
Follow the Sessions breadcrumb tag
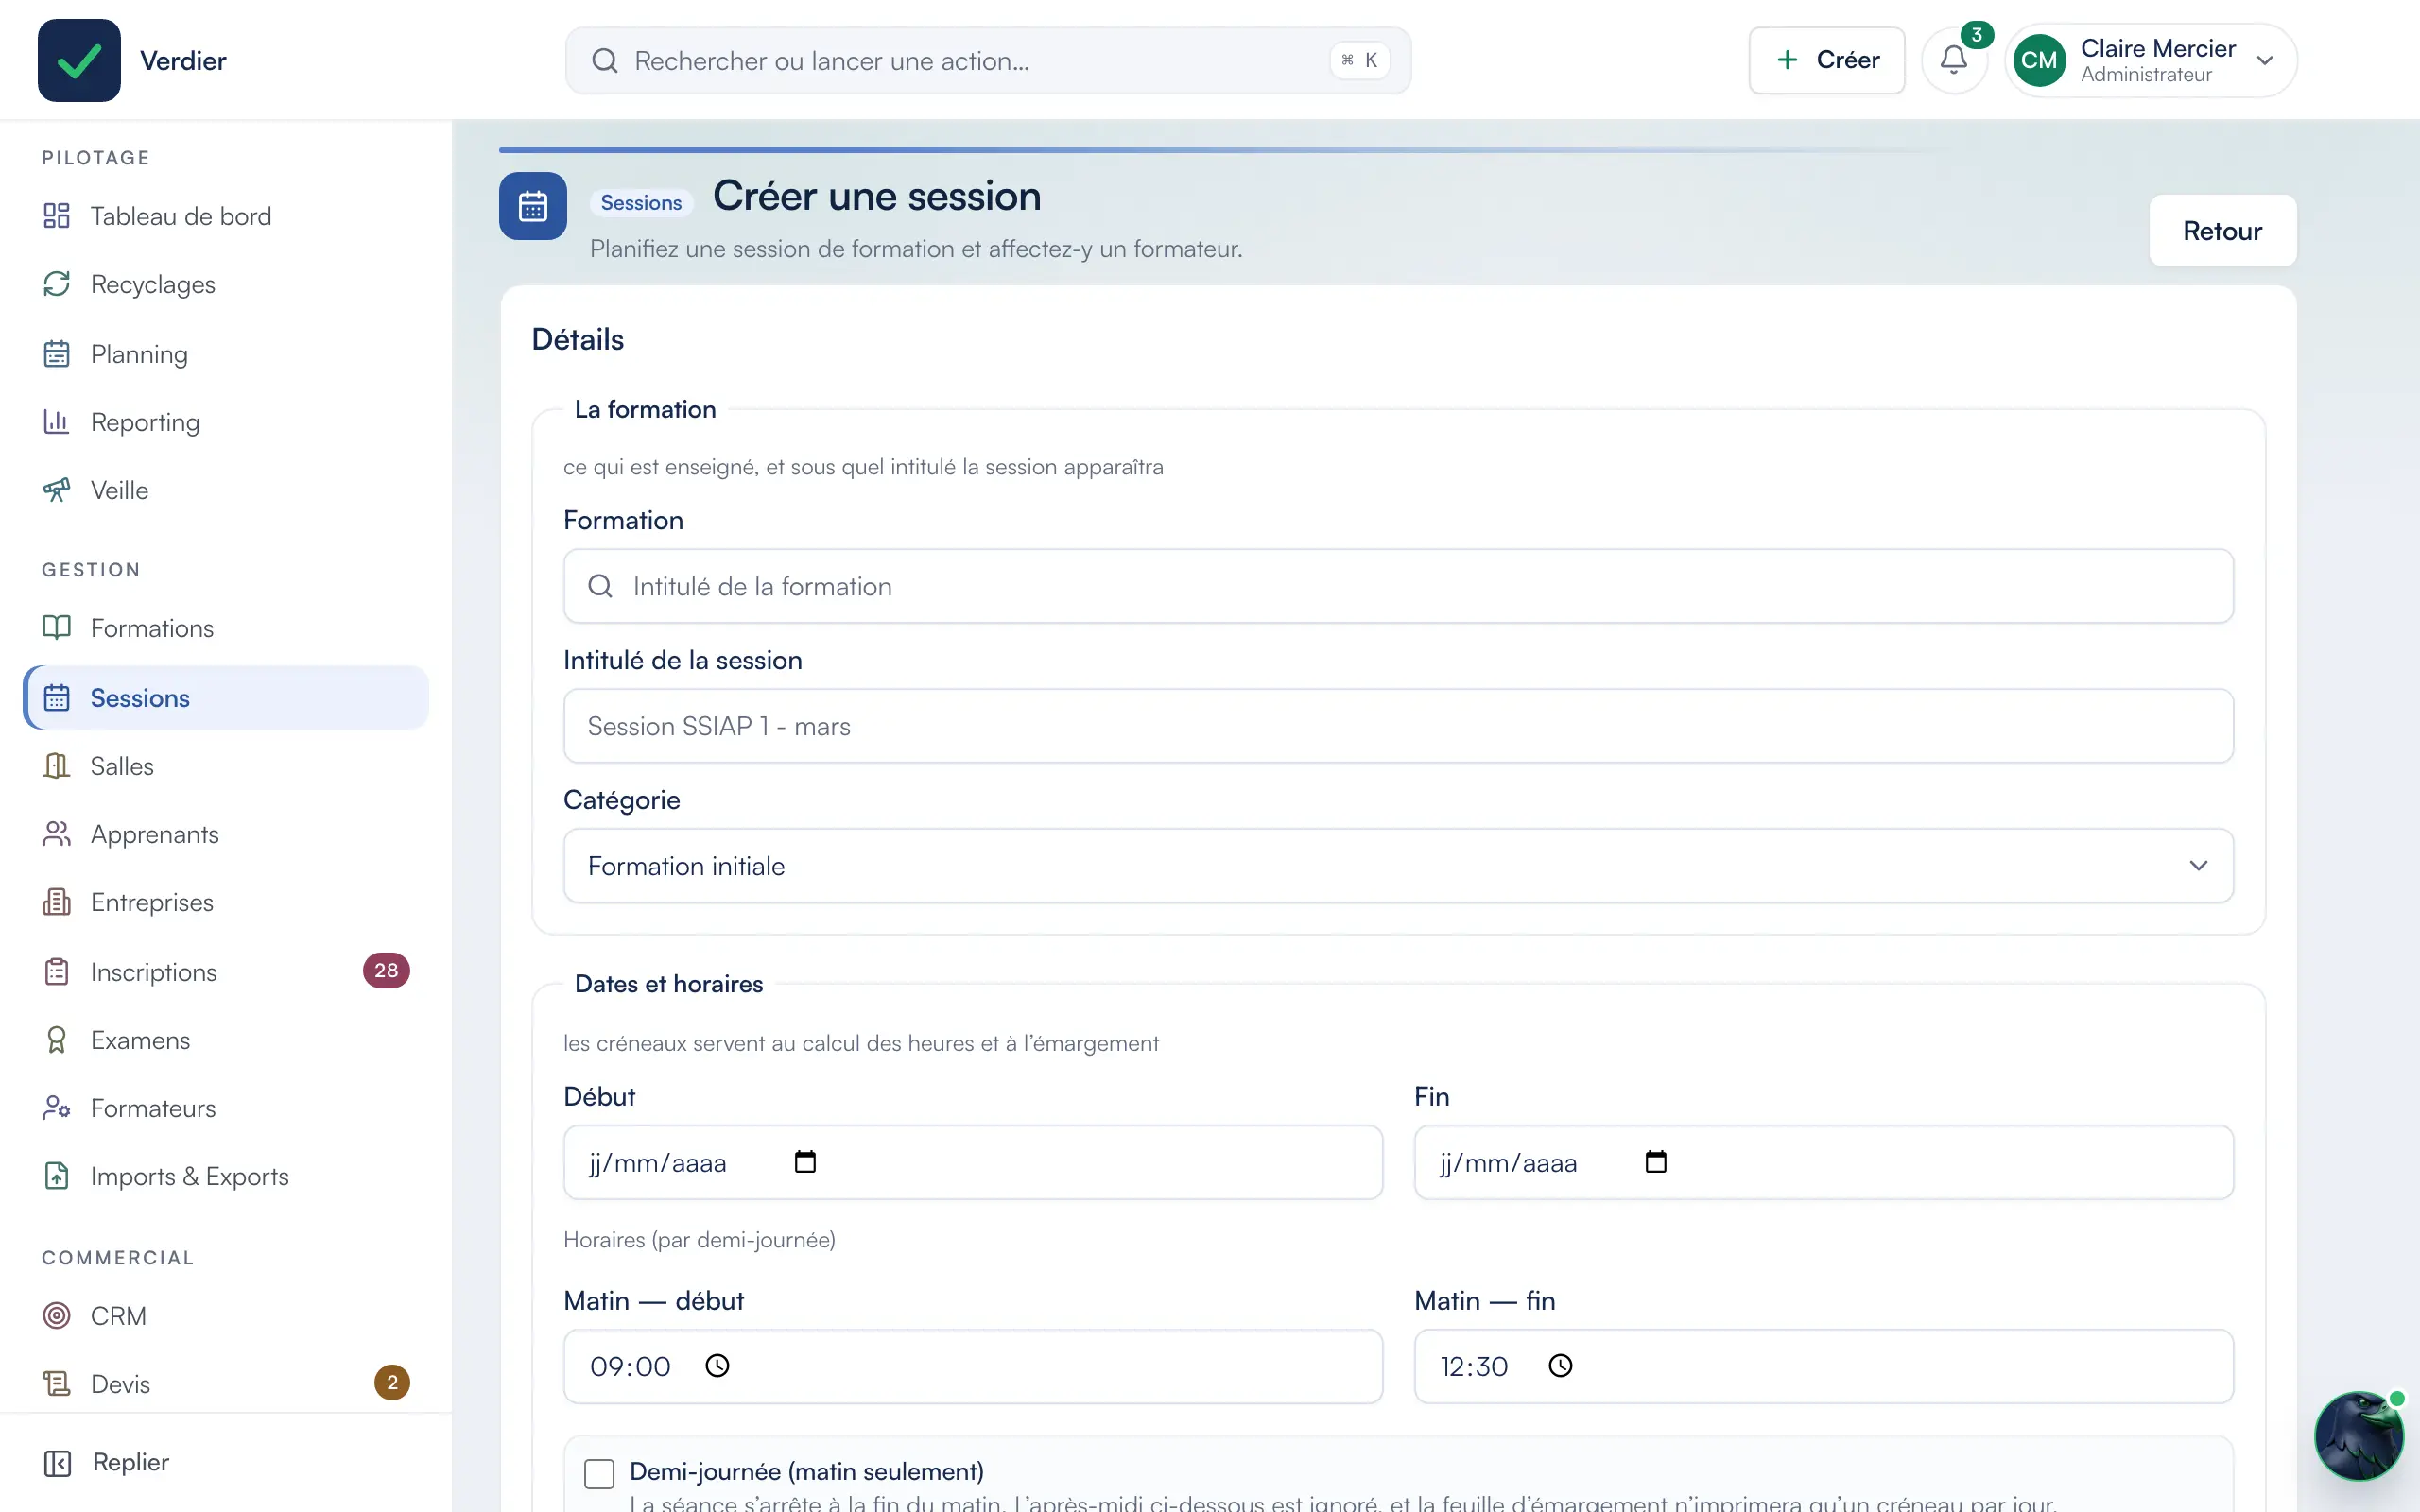641,203
